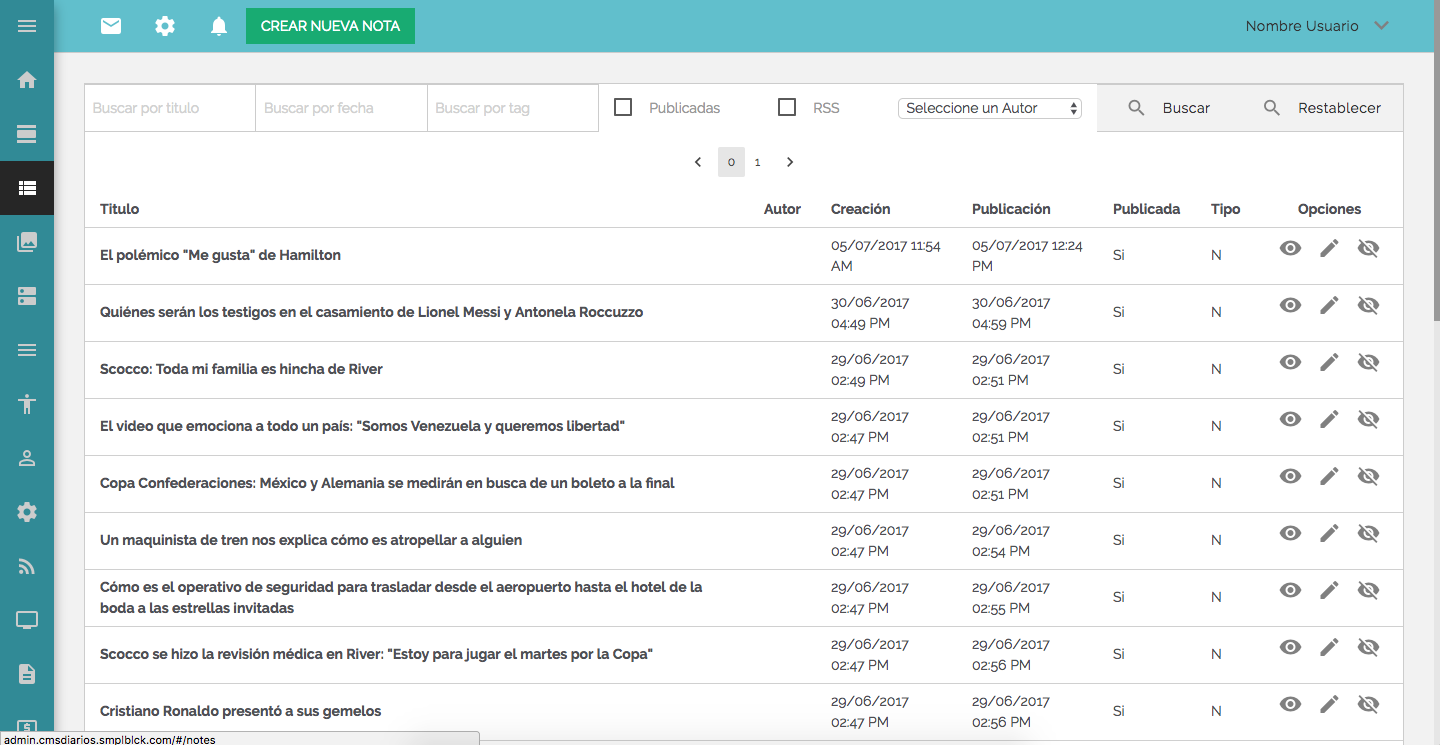Image resolution: width=1440 pixels, height=745 pixels.
Task: Edit the Copa Confederaciones note
Action: (1329, 476)
